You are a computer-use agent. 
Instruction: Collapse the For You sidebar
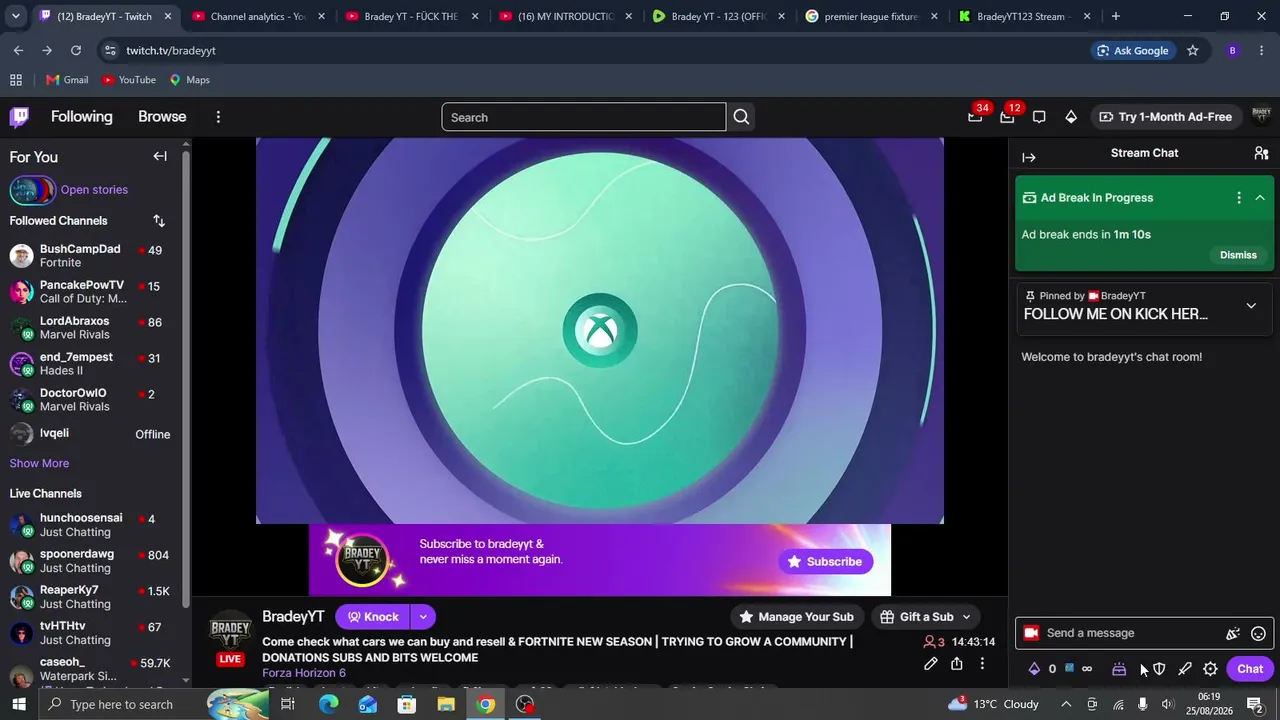coord(160,156)
